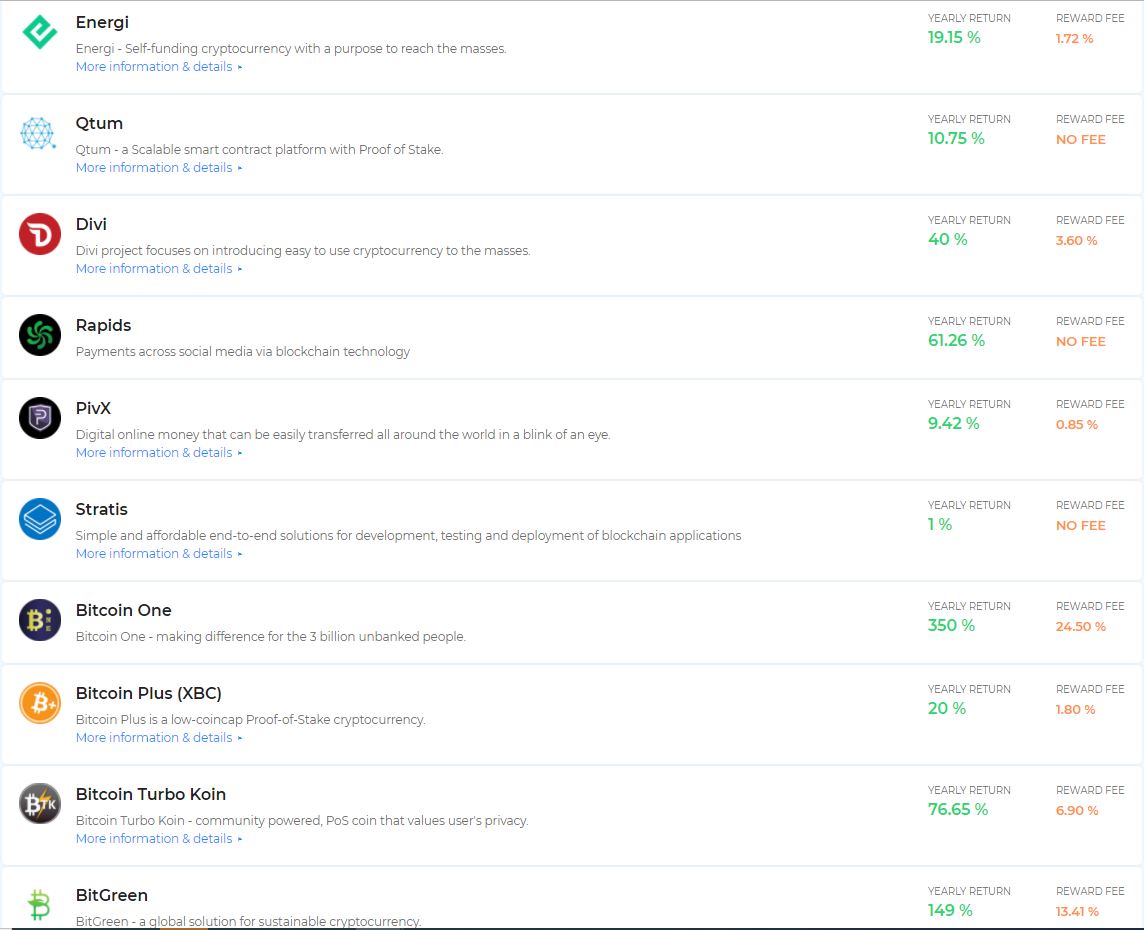Click the PivX coin title
The height and width of the screenshot is (930, 1144).
point(93,408)
